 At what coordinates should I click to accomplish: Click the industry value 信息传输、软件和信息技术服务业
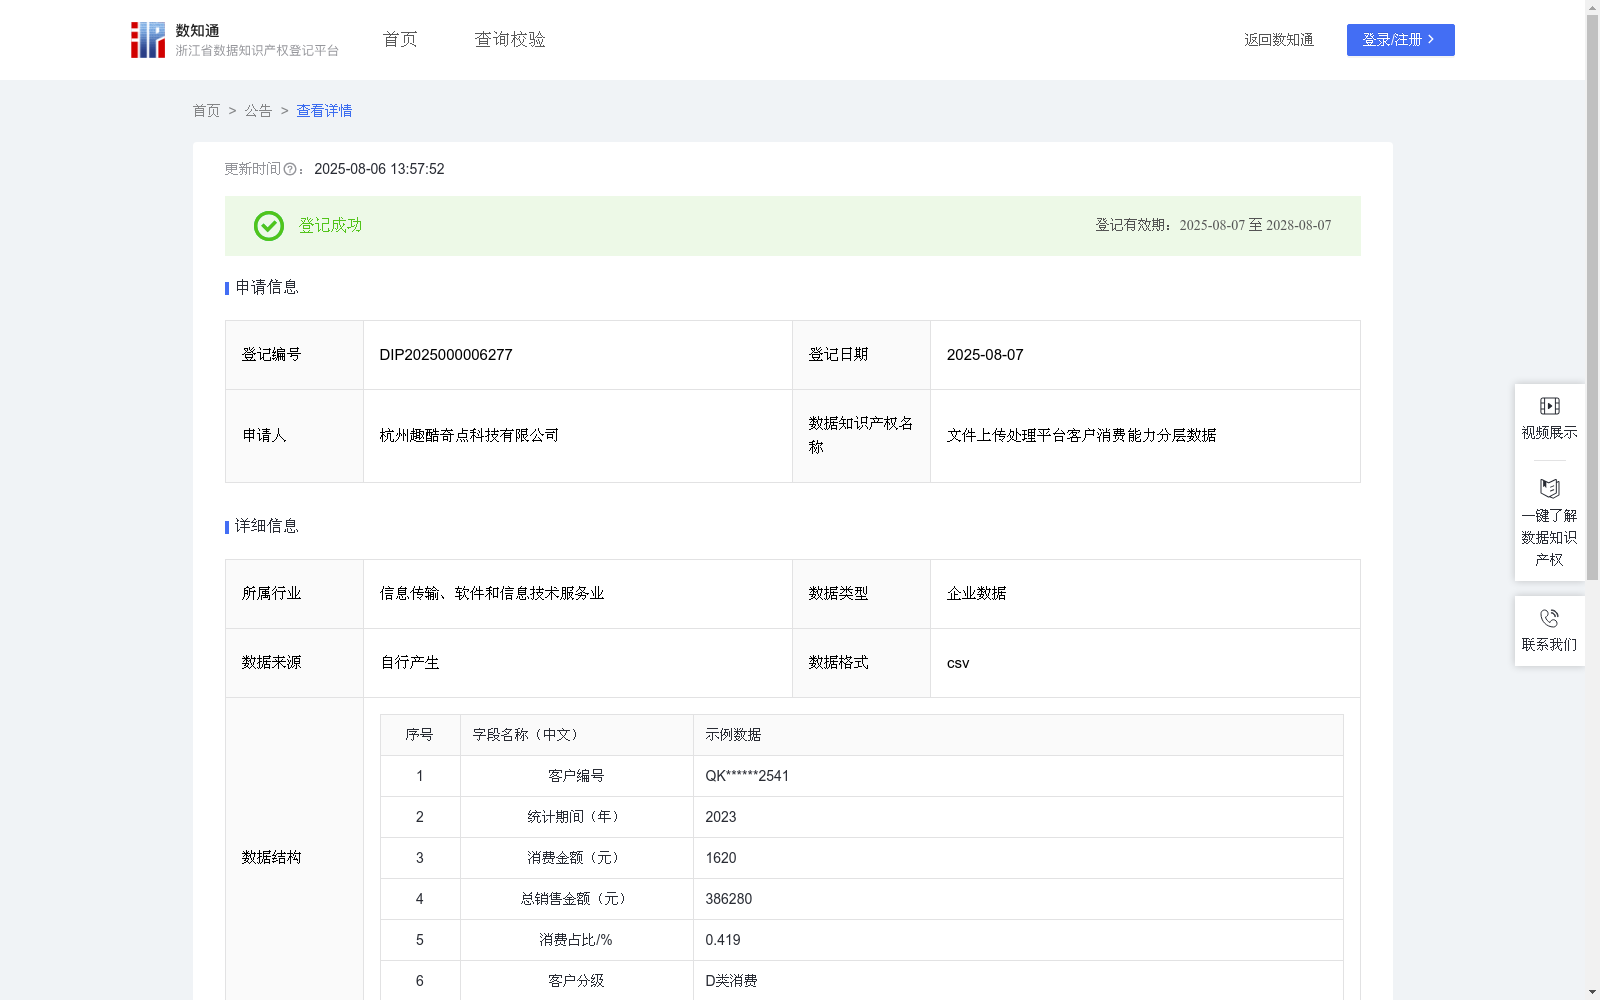click(492, 594)
